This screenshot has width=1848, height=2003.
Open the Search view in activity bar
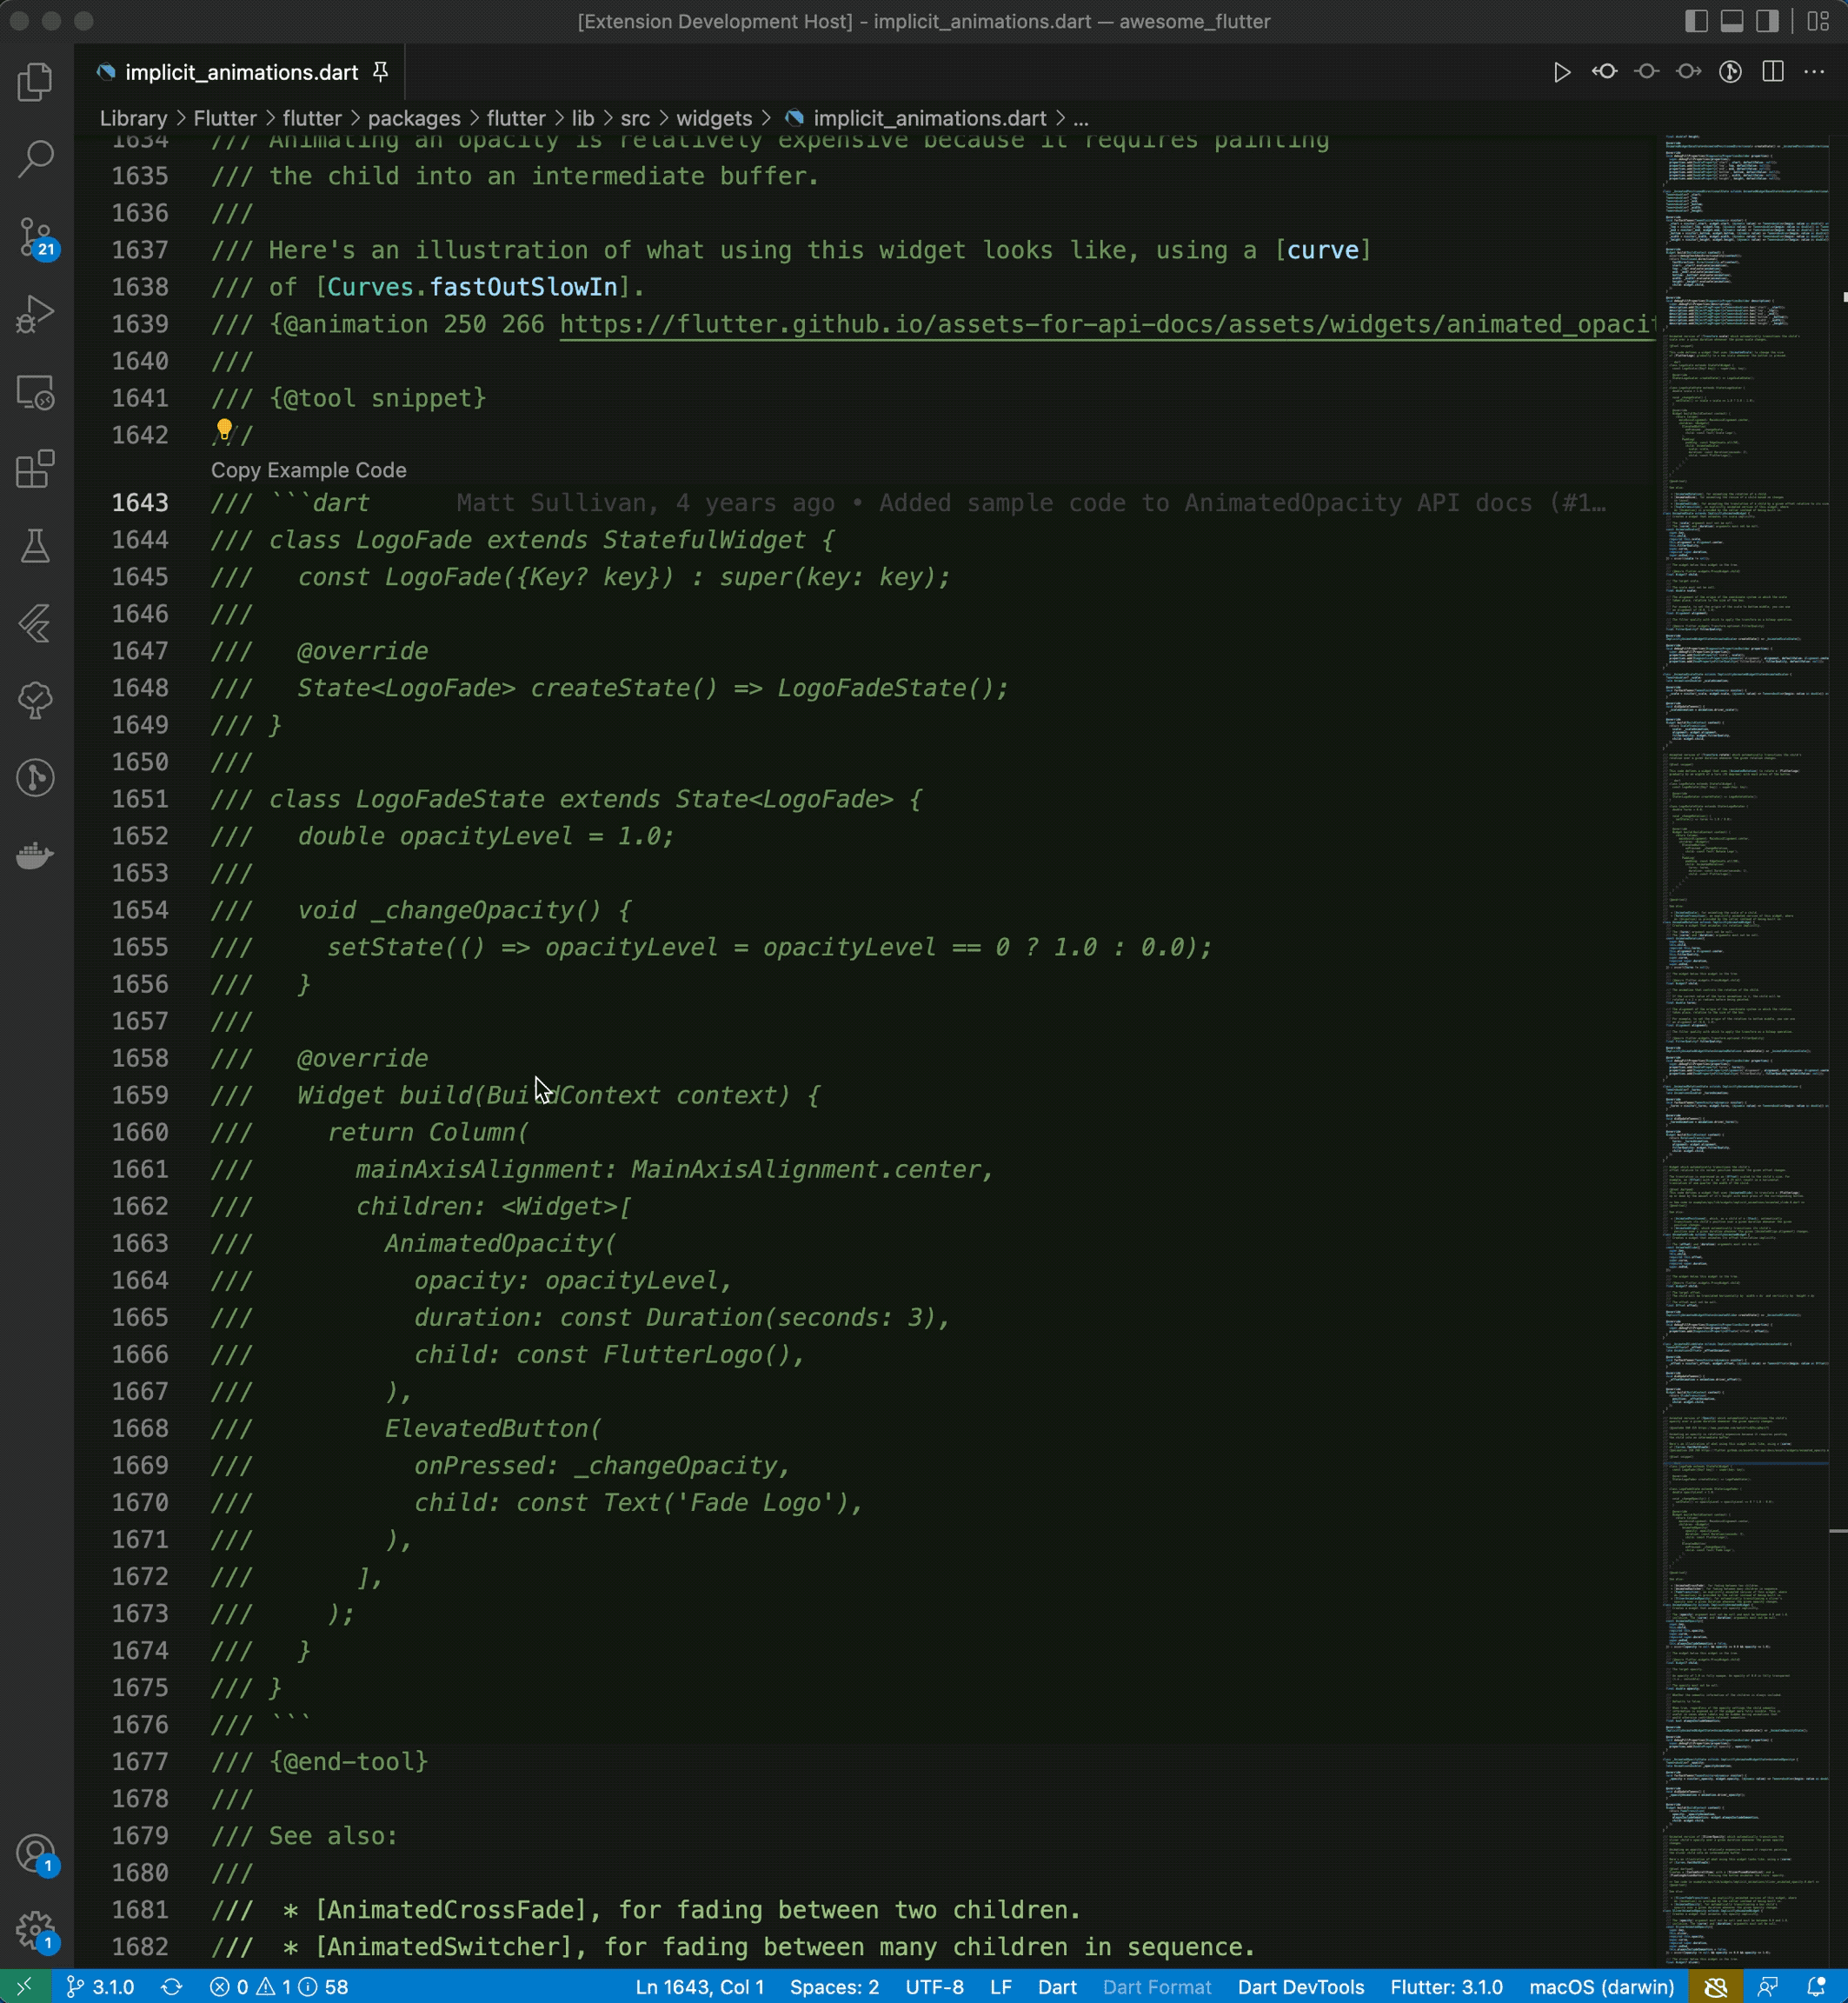pos(36,159)
